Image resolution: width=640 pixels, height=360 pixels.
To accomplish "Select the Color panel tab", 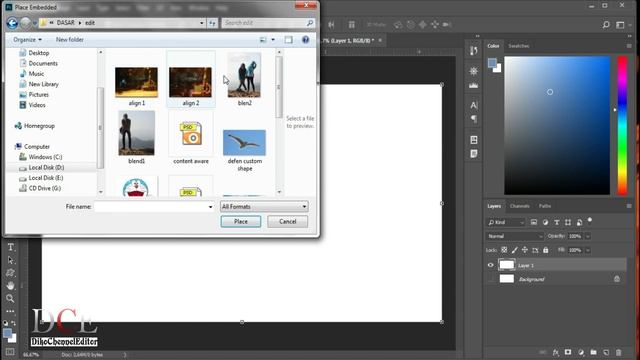I will tap(493, 46).
